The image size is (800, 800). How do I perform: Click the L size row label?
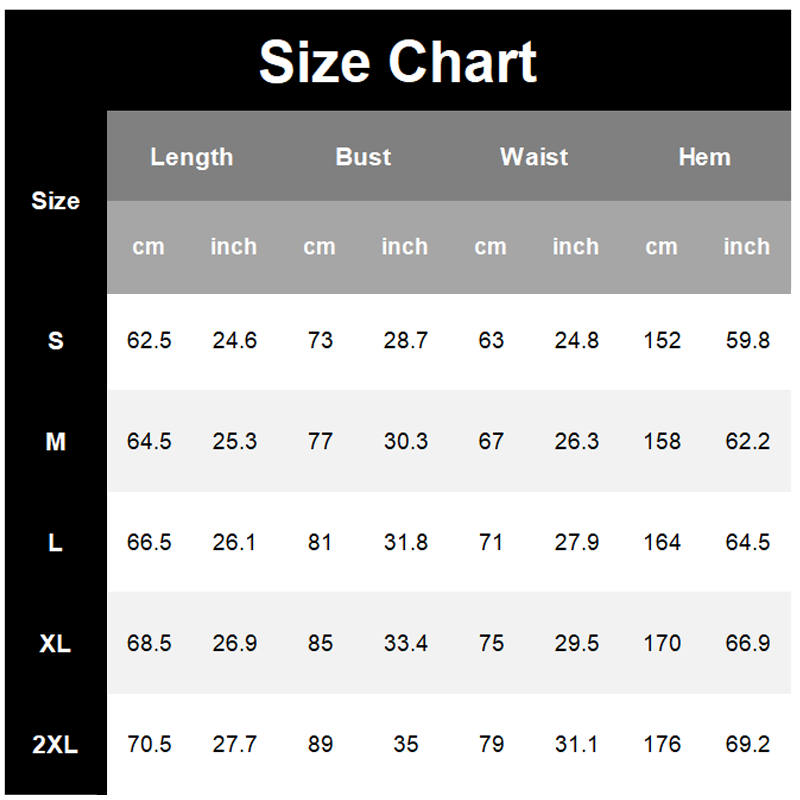click(55, 543)
